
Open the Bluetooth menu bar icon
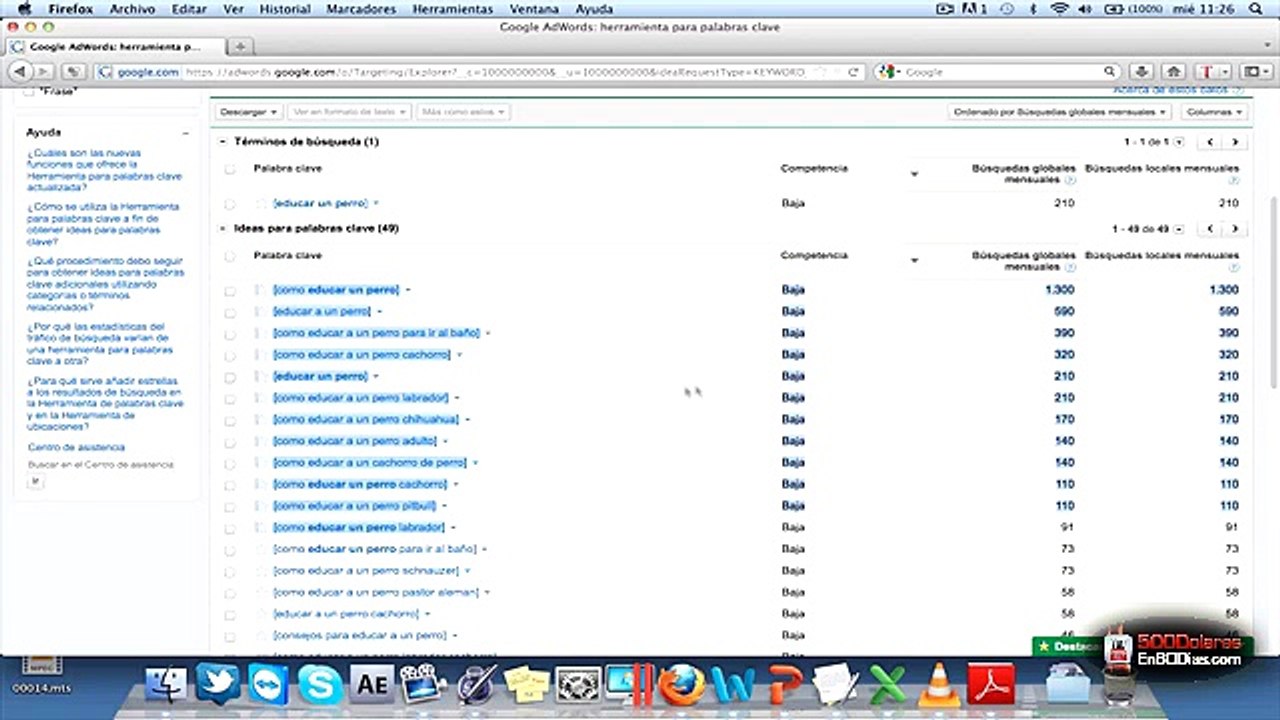[x=1034, y=9]
